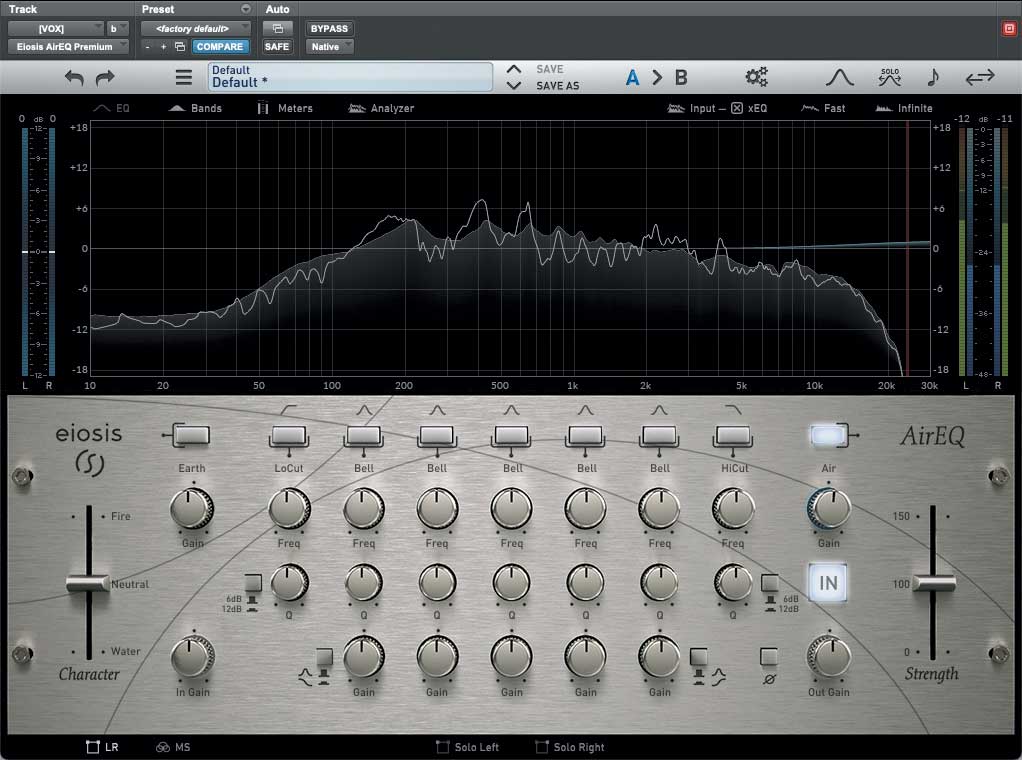Click the musical note icon
1022x760 pixels.
pos(933,77)
